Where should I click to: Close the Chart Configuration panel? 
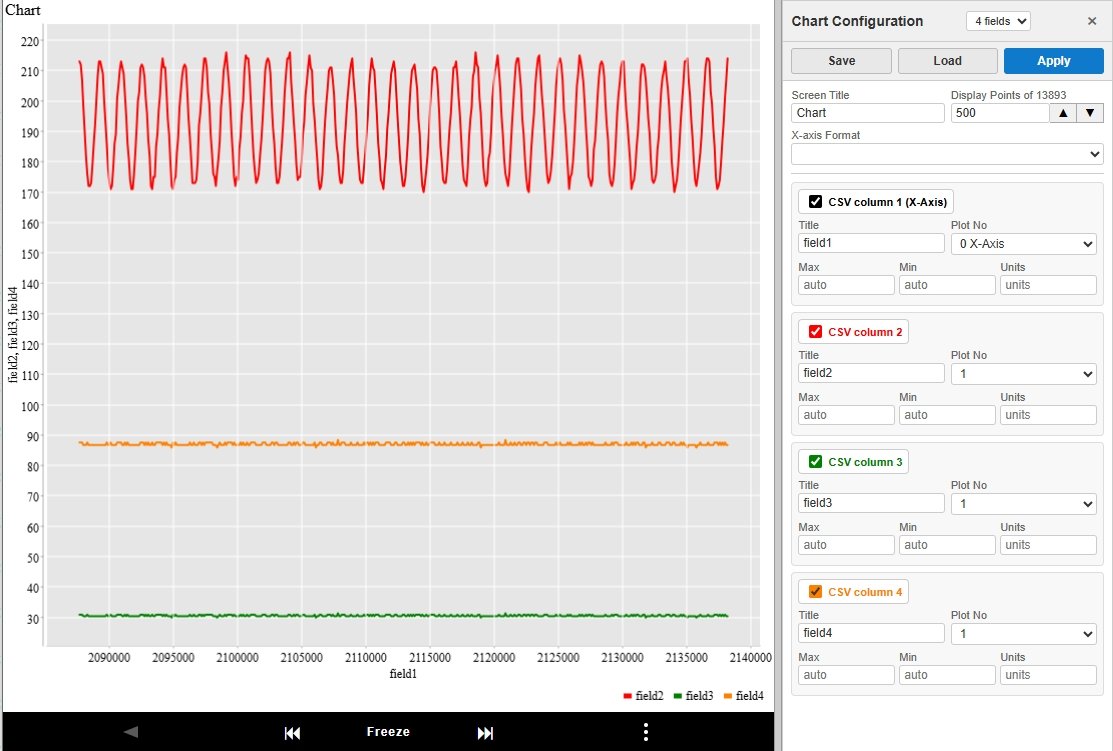point(1092,21)
